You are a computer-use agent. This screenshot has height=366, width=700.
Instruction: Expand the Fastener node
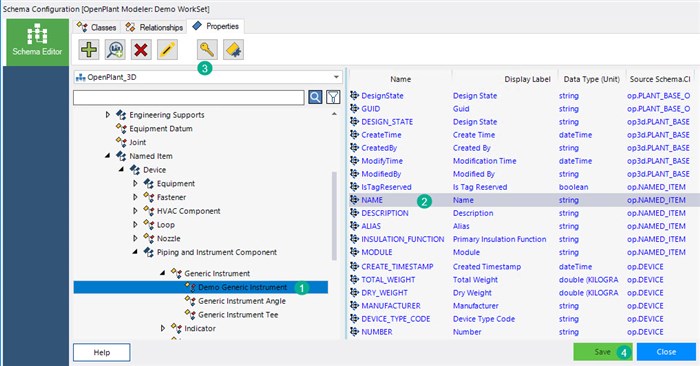pos(135,197)
